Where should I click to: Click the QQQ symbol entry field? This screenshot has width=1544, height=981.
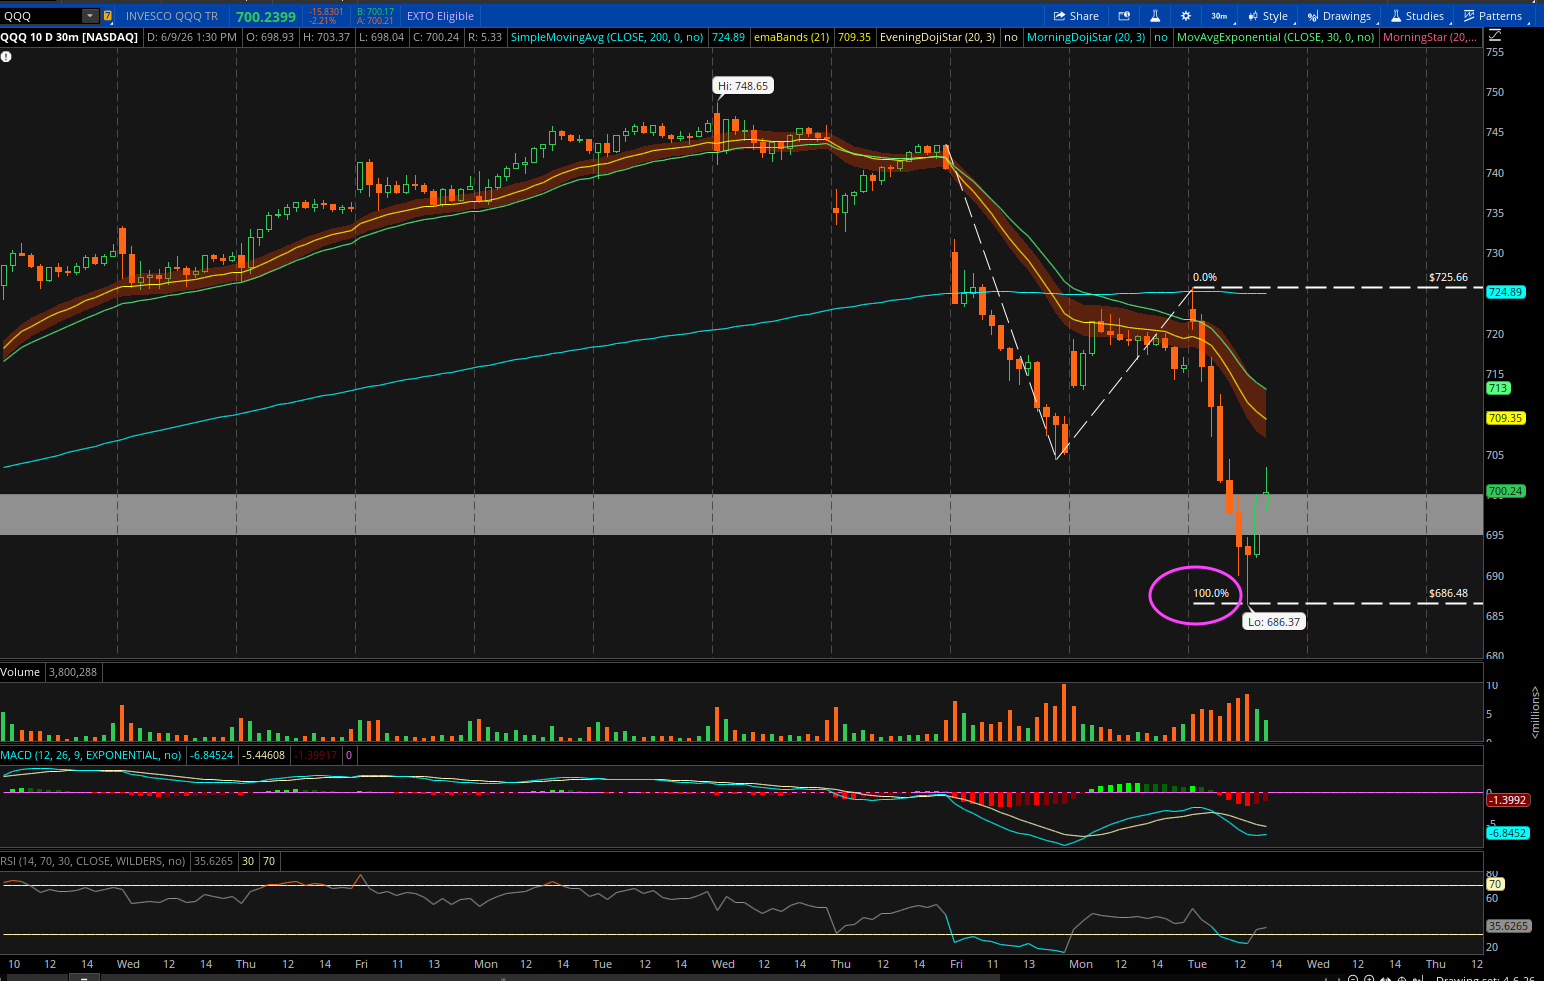pos(41,16)
